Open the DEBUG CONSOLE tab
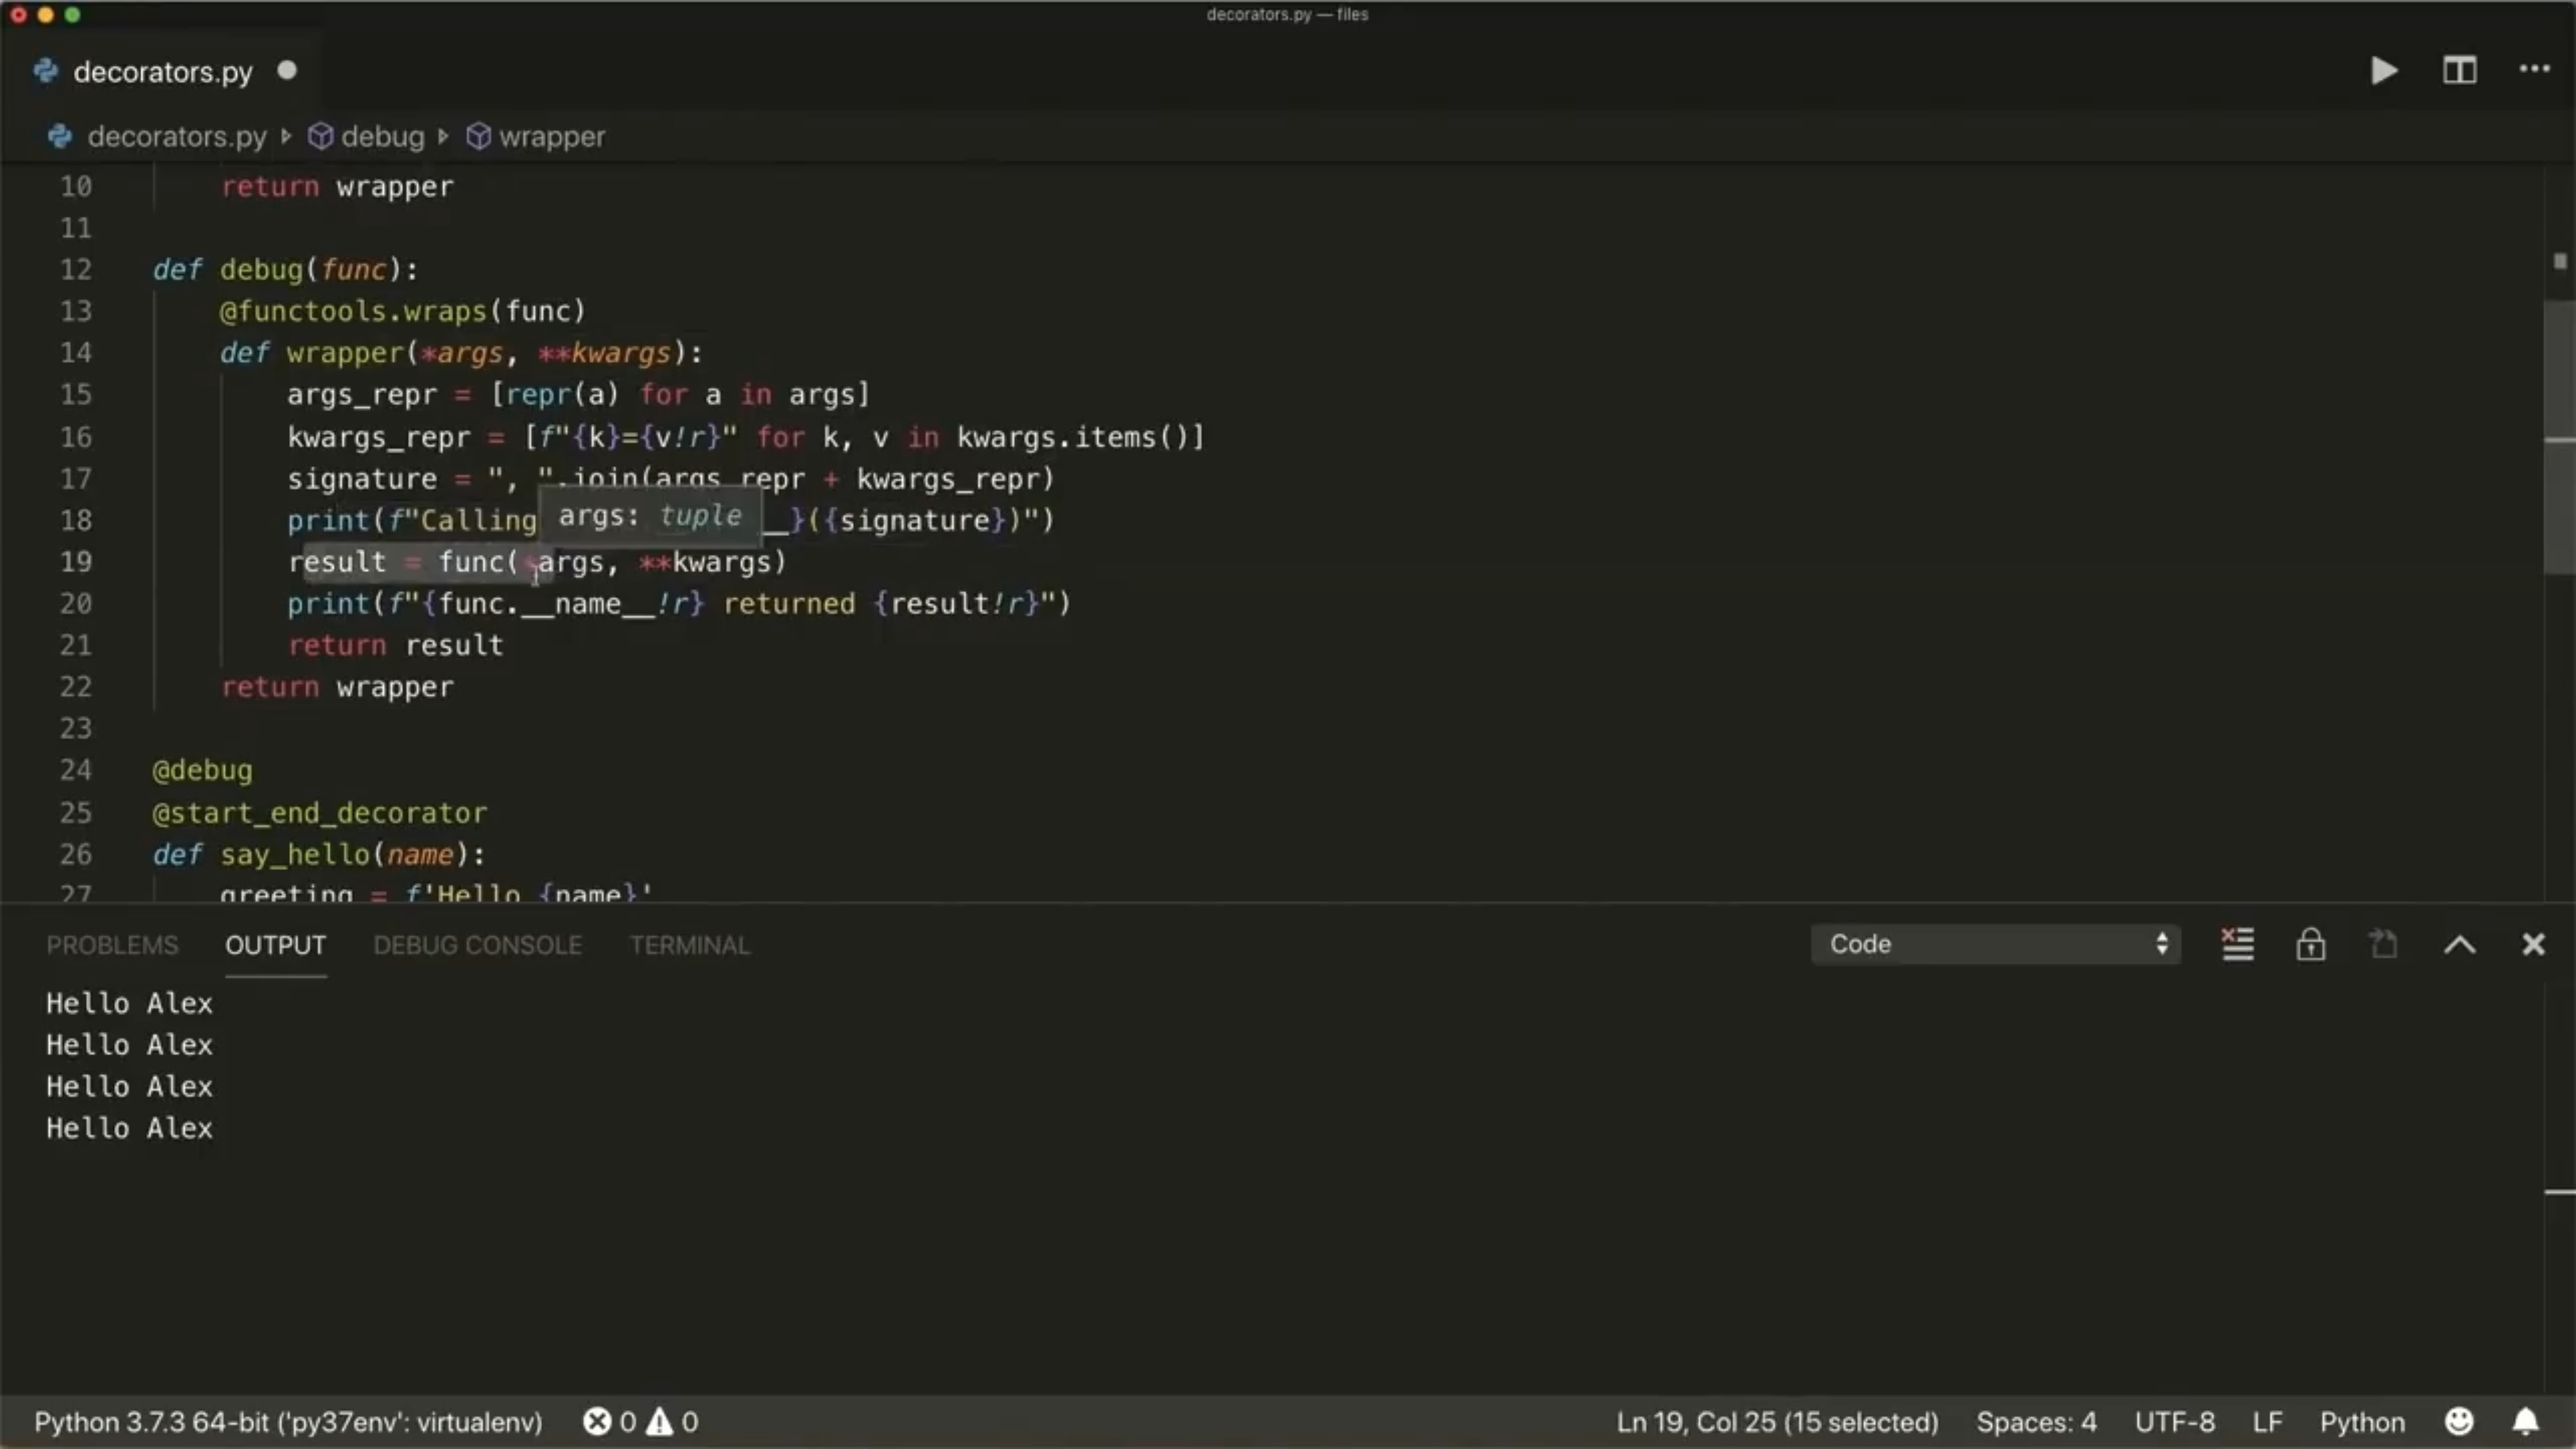The image size is (2576, 1449). [477, 945]
